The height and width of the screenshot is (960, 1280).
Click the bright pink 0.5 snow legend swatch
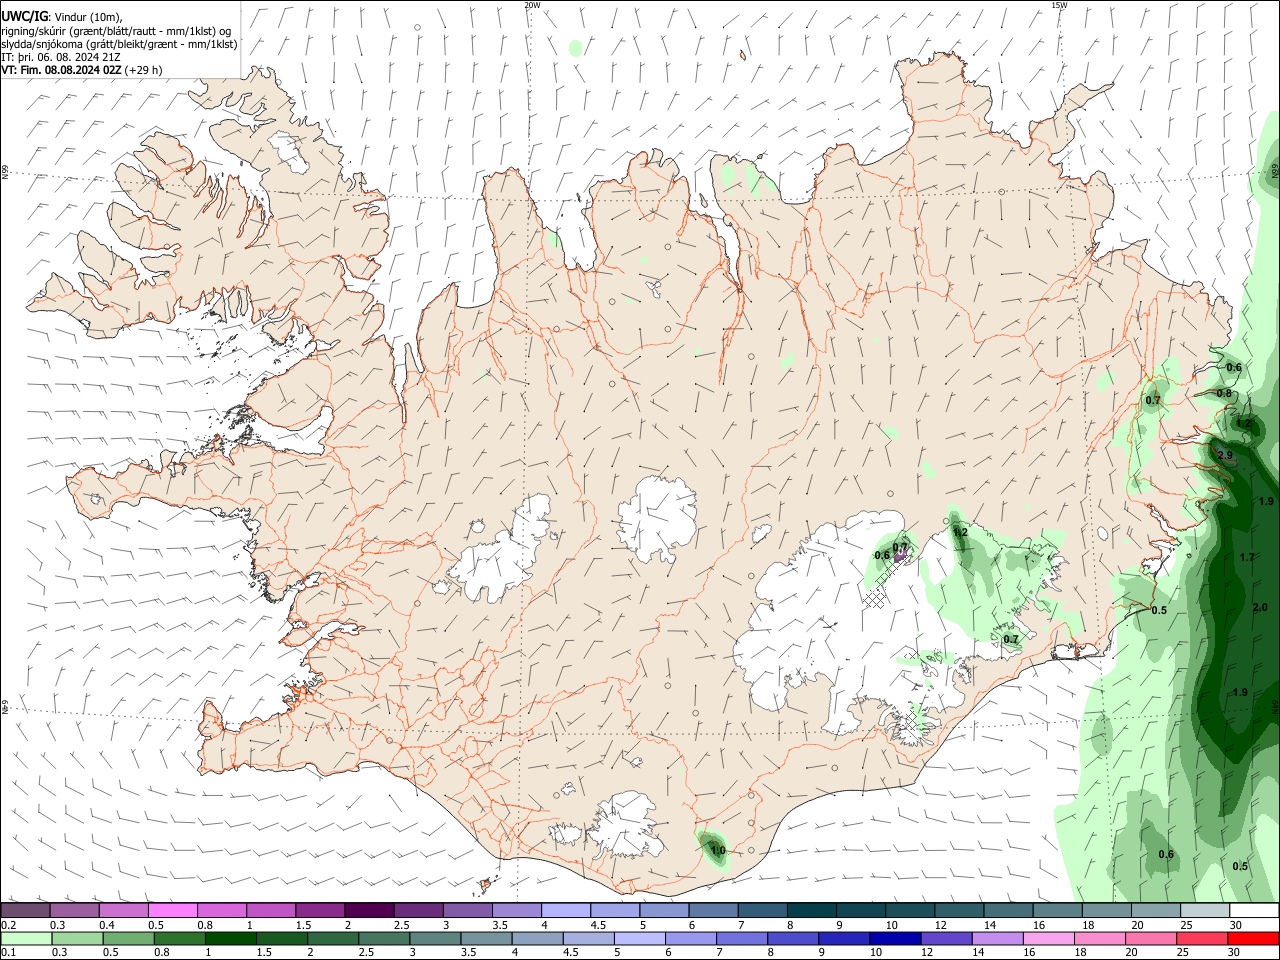(x=172, y=910)
